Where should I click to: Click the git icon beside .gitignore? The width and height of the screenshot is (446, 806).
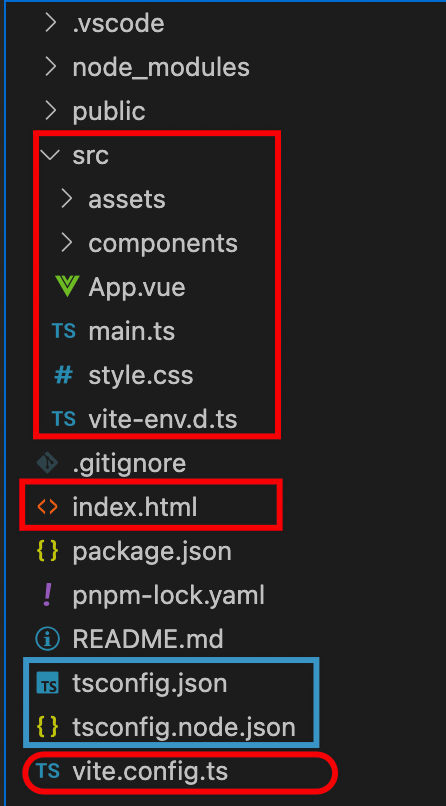click(x=47, y=464)
